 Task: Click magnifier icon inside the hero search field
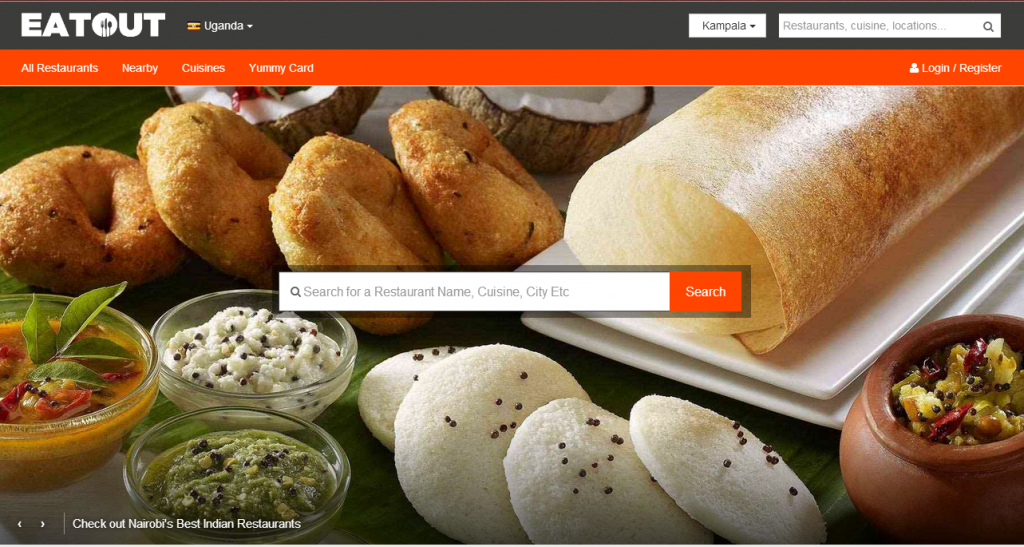[295, 292]
